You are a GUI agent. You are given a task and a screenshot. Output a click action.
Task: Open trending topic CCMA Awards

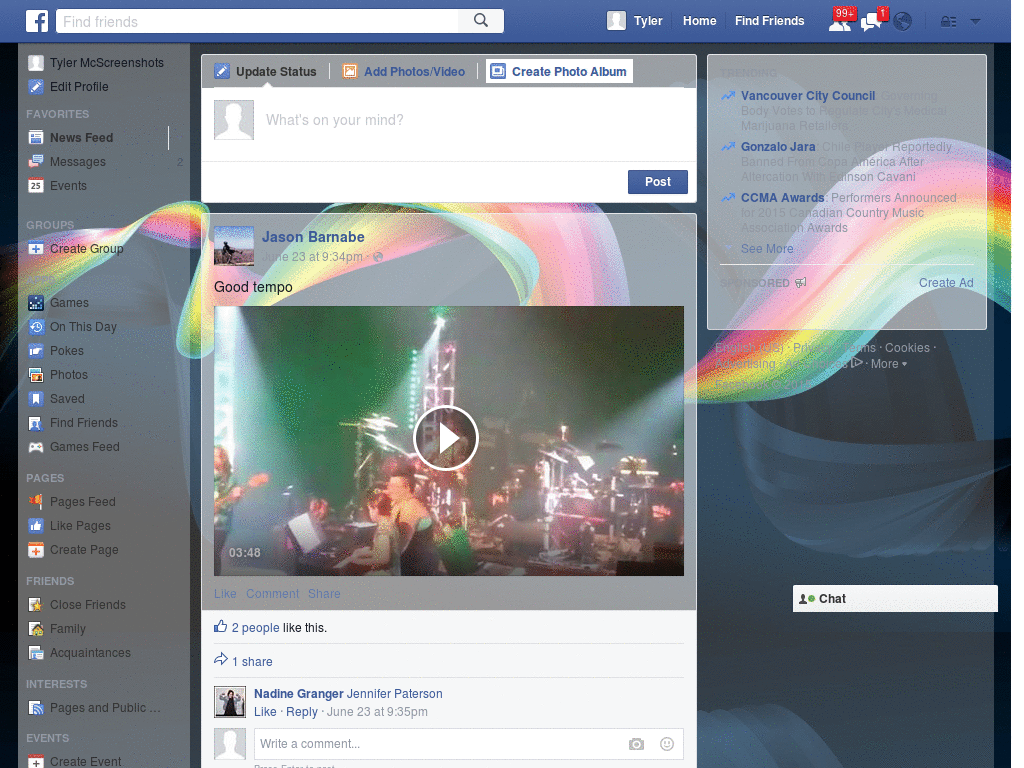(x=782, y=198)
